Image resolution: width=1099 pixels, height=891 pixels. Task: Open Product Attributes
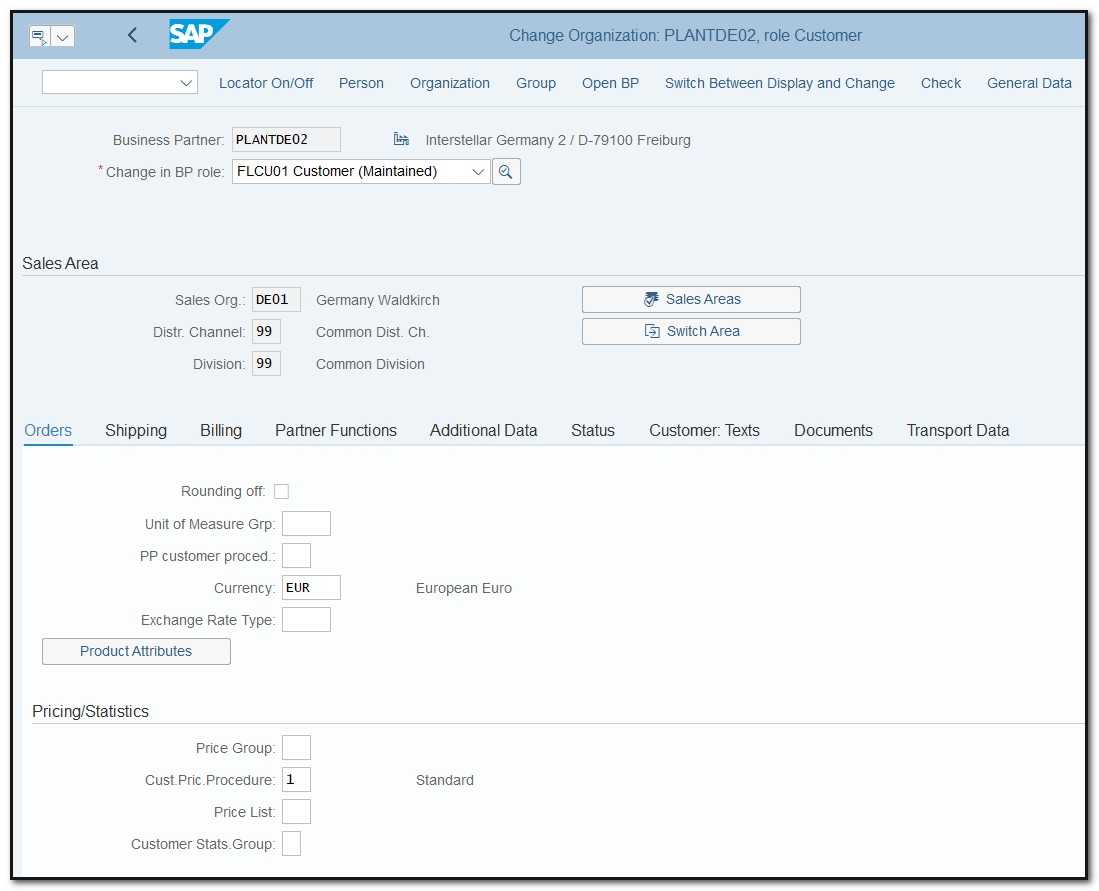click(136, 651)
